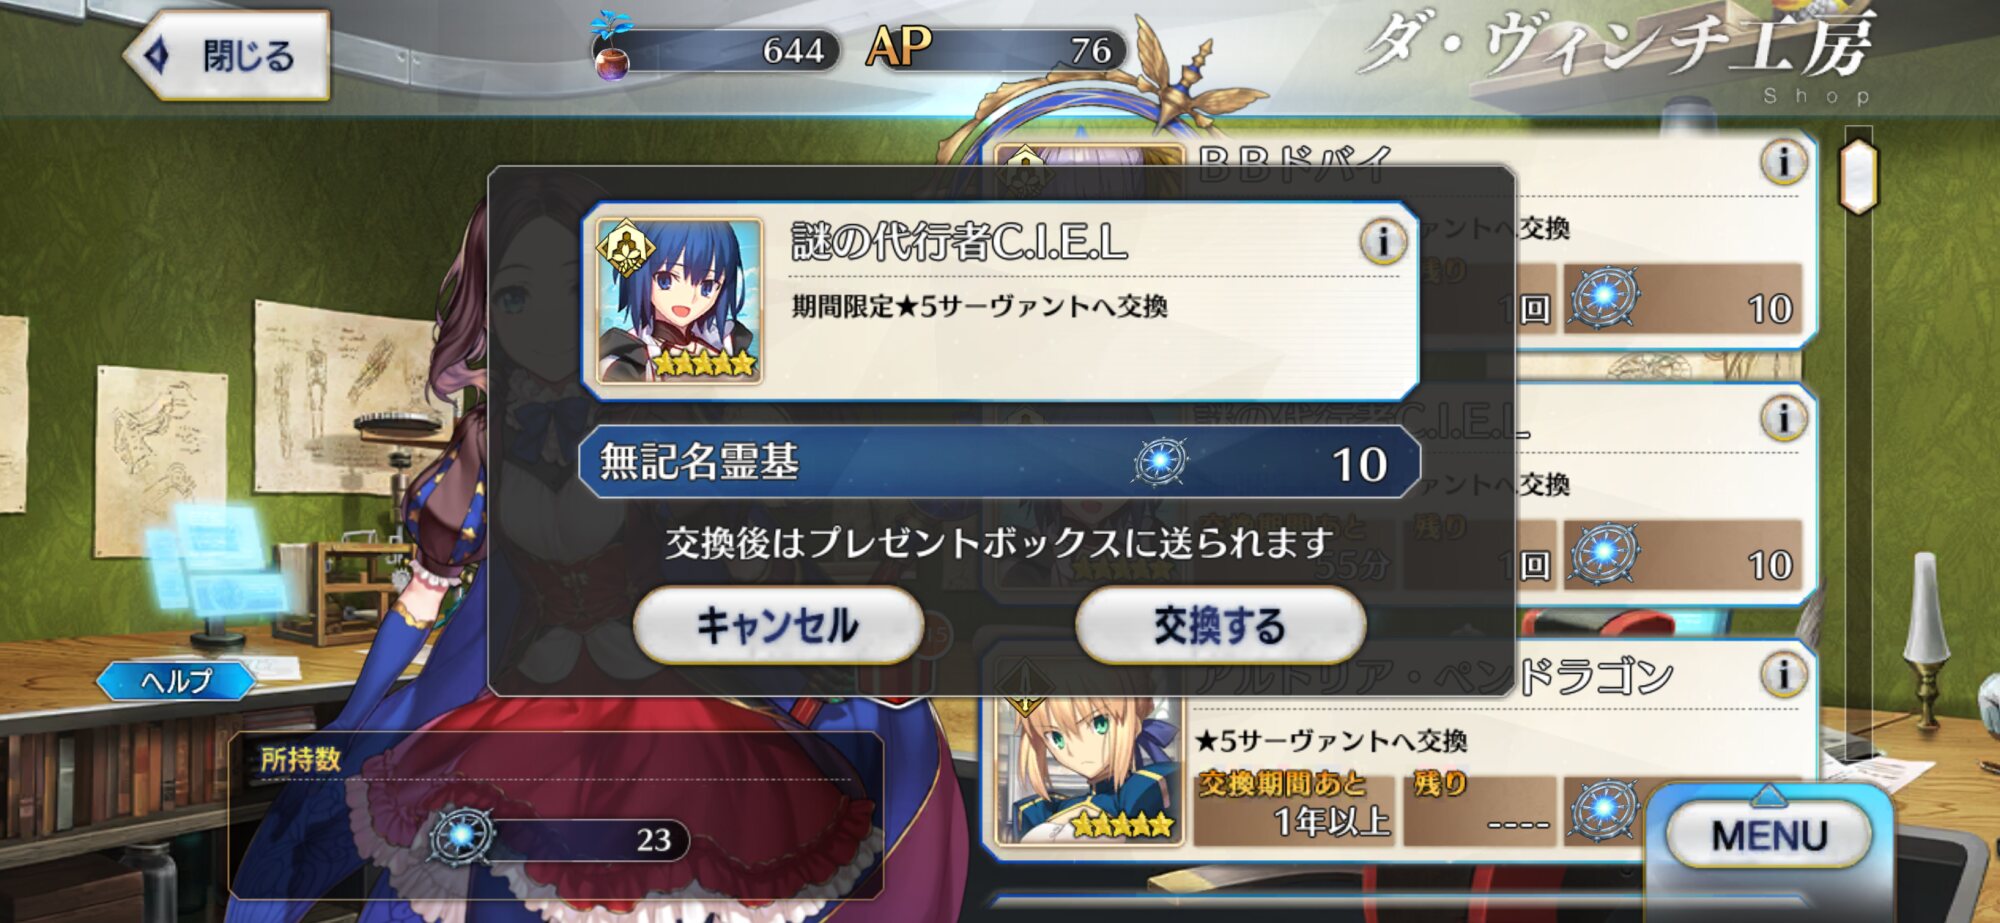Tap the 無記名霊基 cost bar showing 10
This screenshot has width=2000, height=923.
[x=999, y=462]
